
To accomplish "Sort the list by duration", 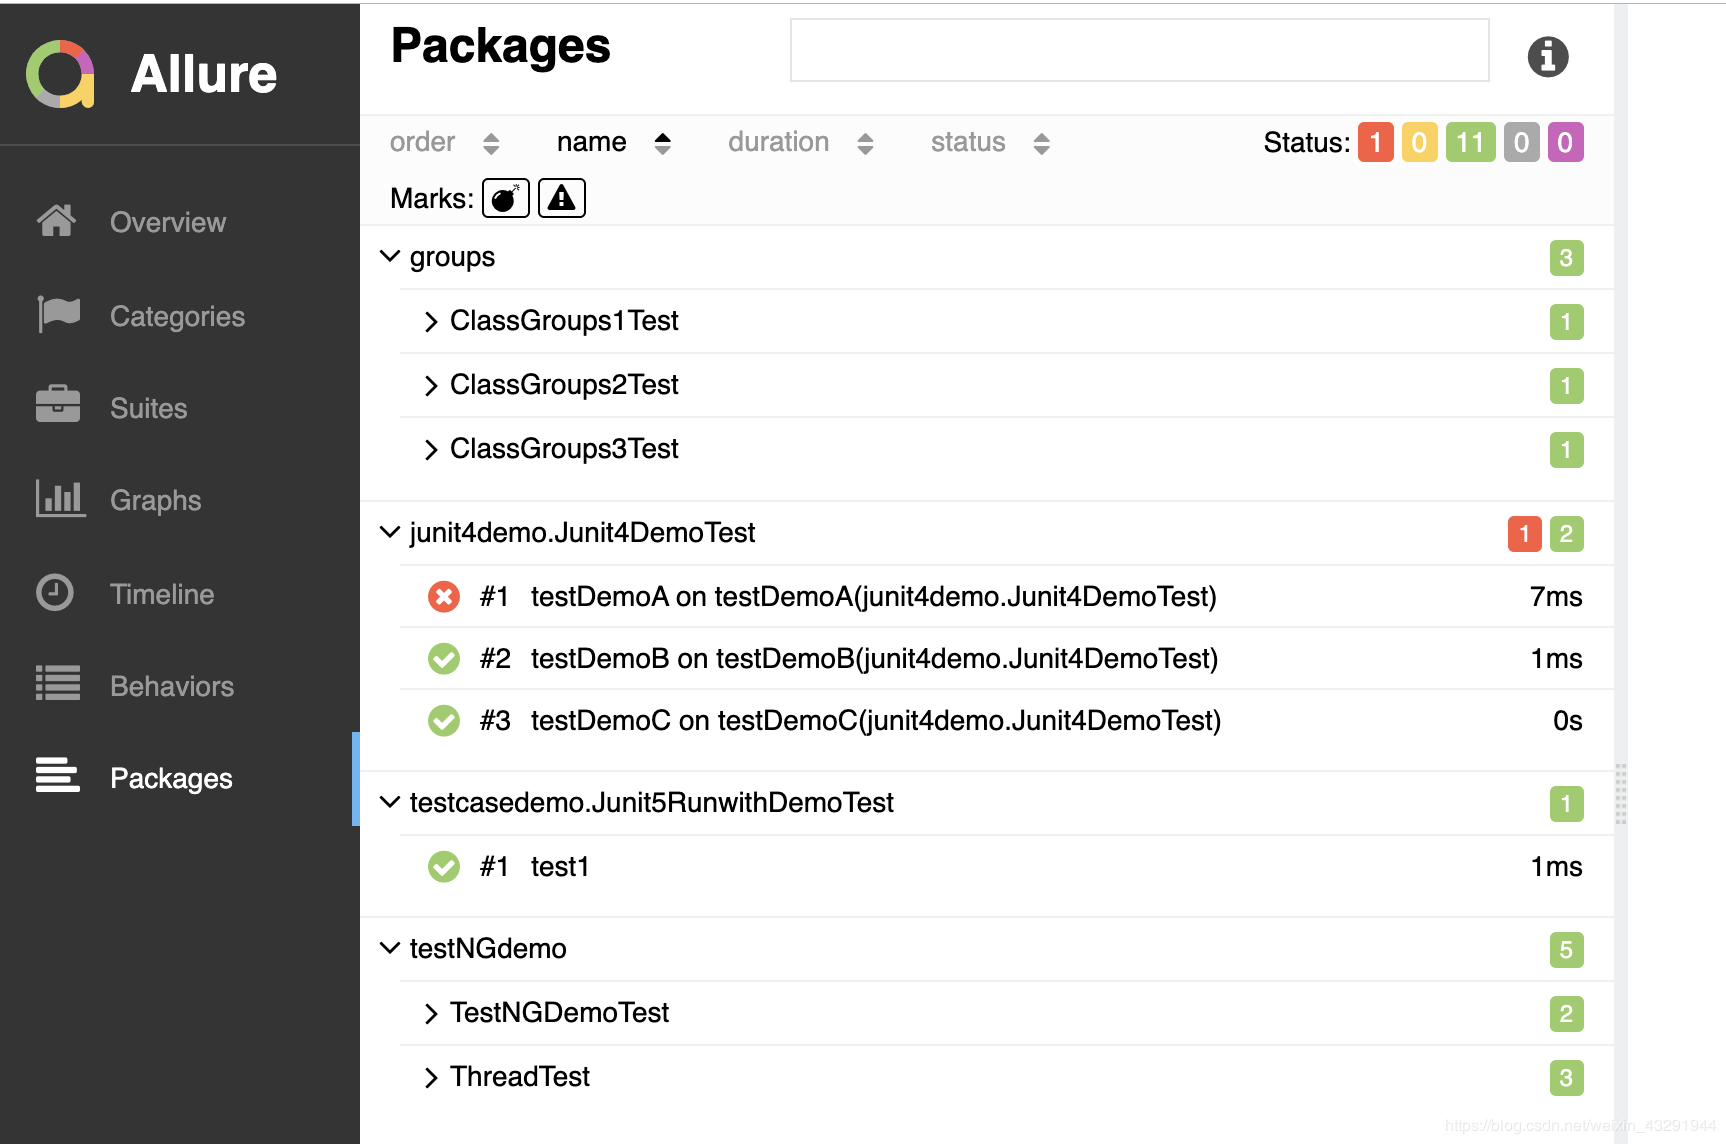I will pyautogui.click(x=799, y=143).
